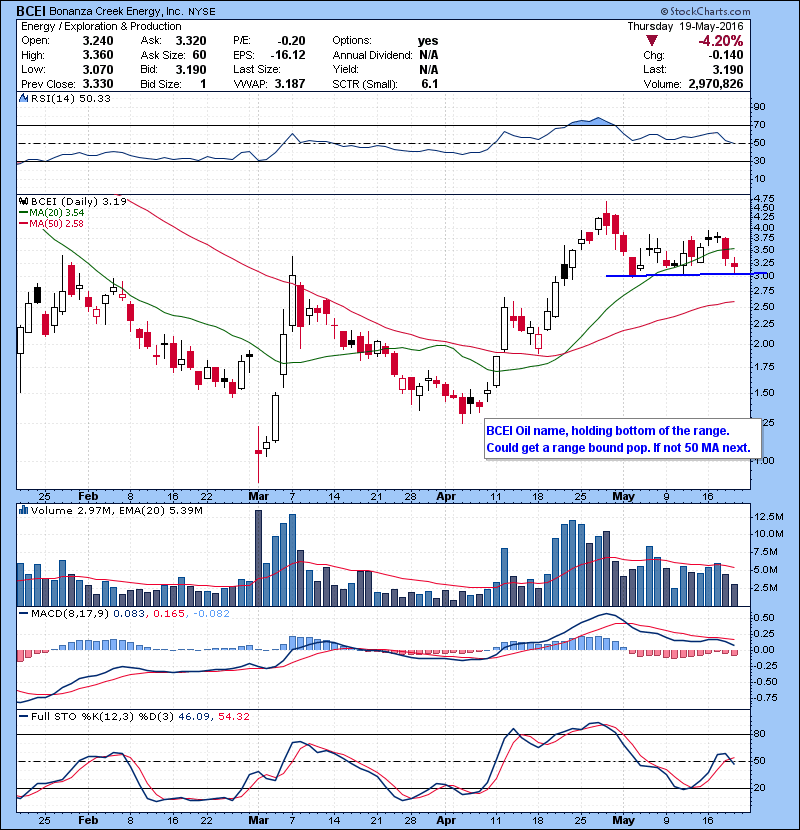800x830 pixels.
Task: Click the Volume value 2,970,826
Action: pyautogui.click(x=716, y=84)
